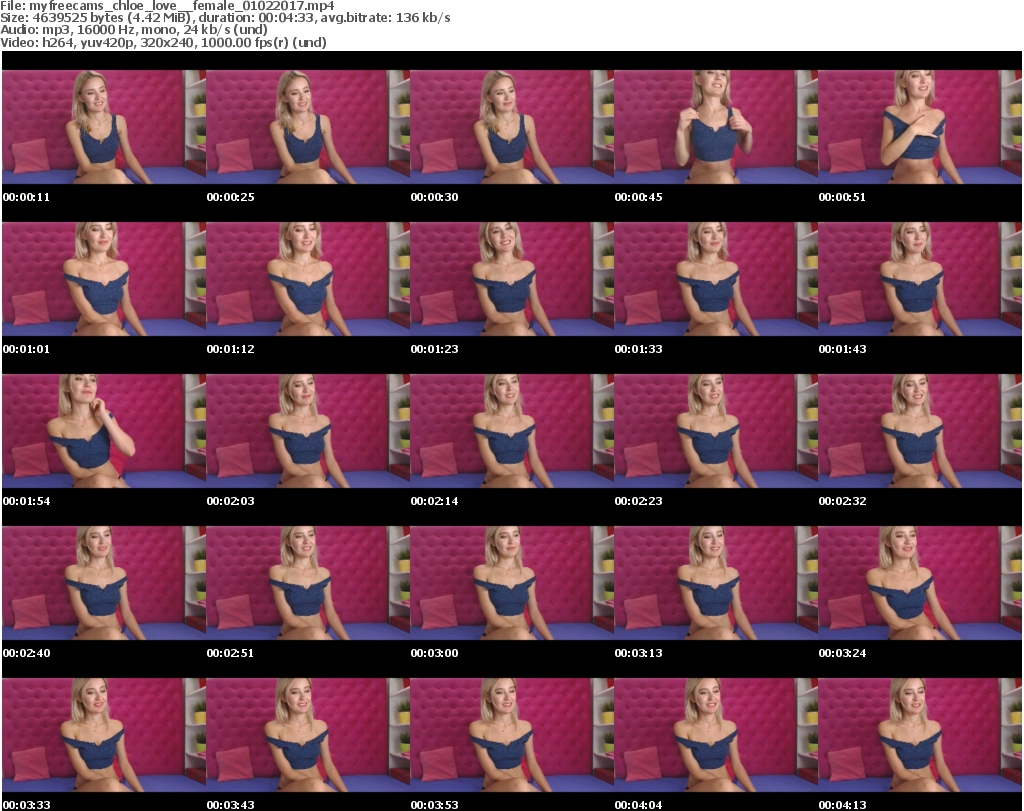
Task: Pick the thumbnail at 00:02:03
Action: pyautogui.click(x=308, y=431)
